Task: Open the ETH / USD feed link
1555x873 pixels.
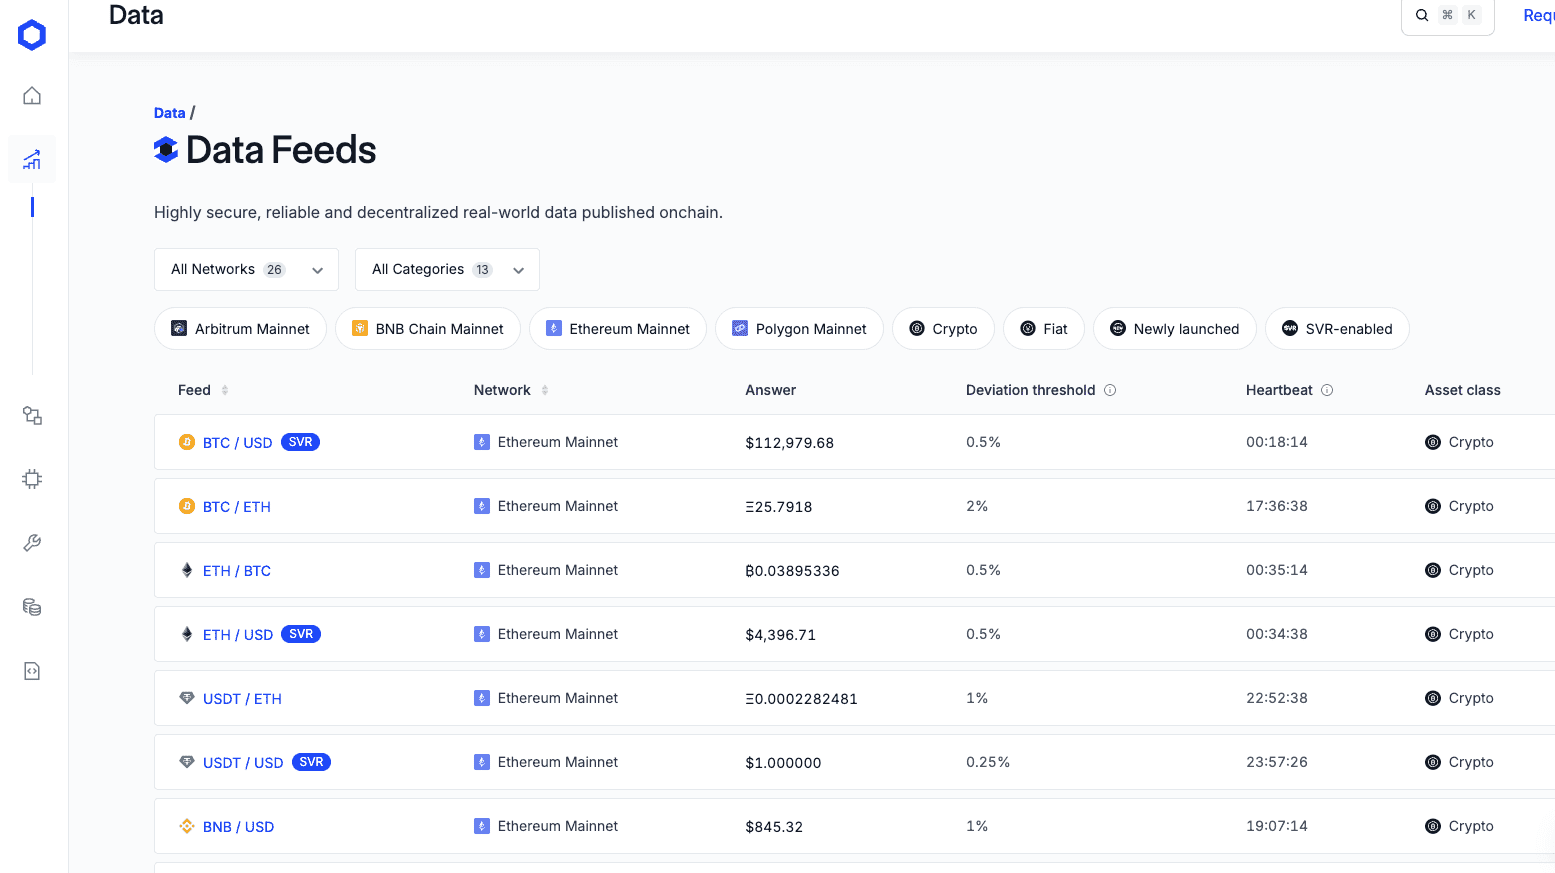Action: tap(238, 635)
